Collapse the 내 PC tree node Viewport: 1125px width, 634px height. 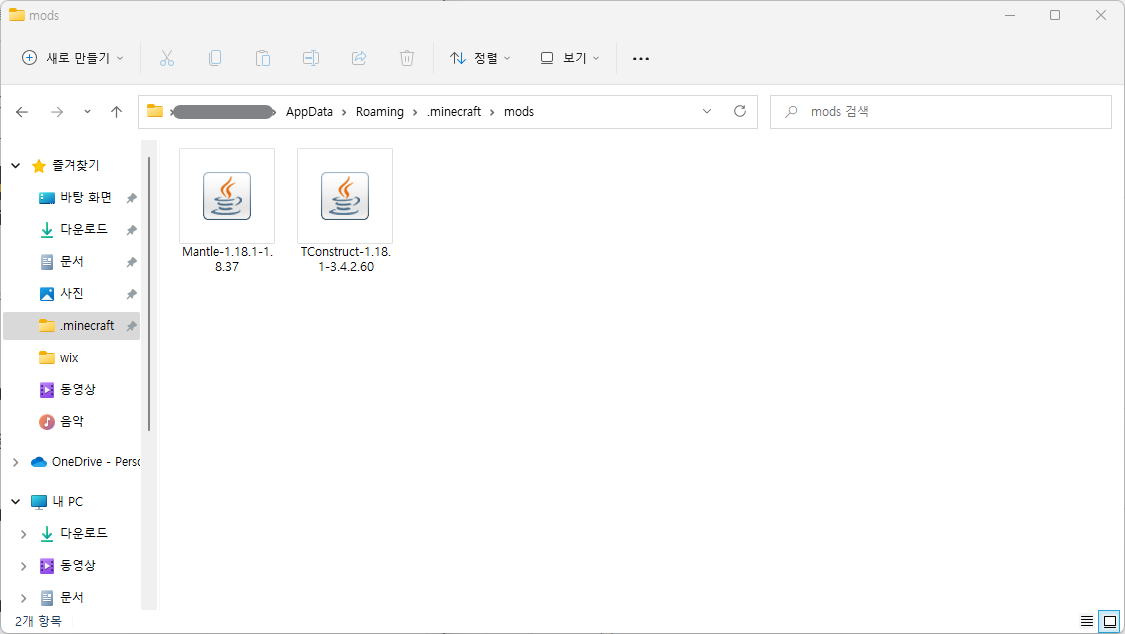(x=16, y=501)
